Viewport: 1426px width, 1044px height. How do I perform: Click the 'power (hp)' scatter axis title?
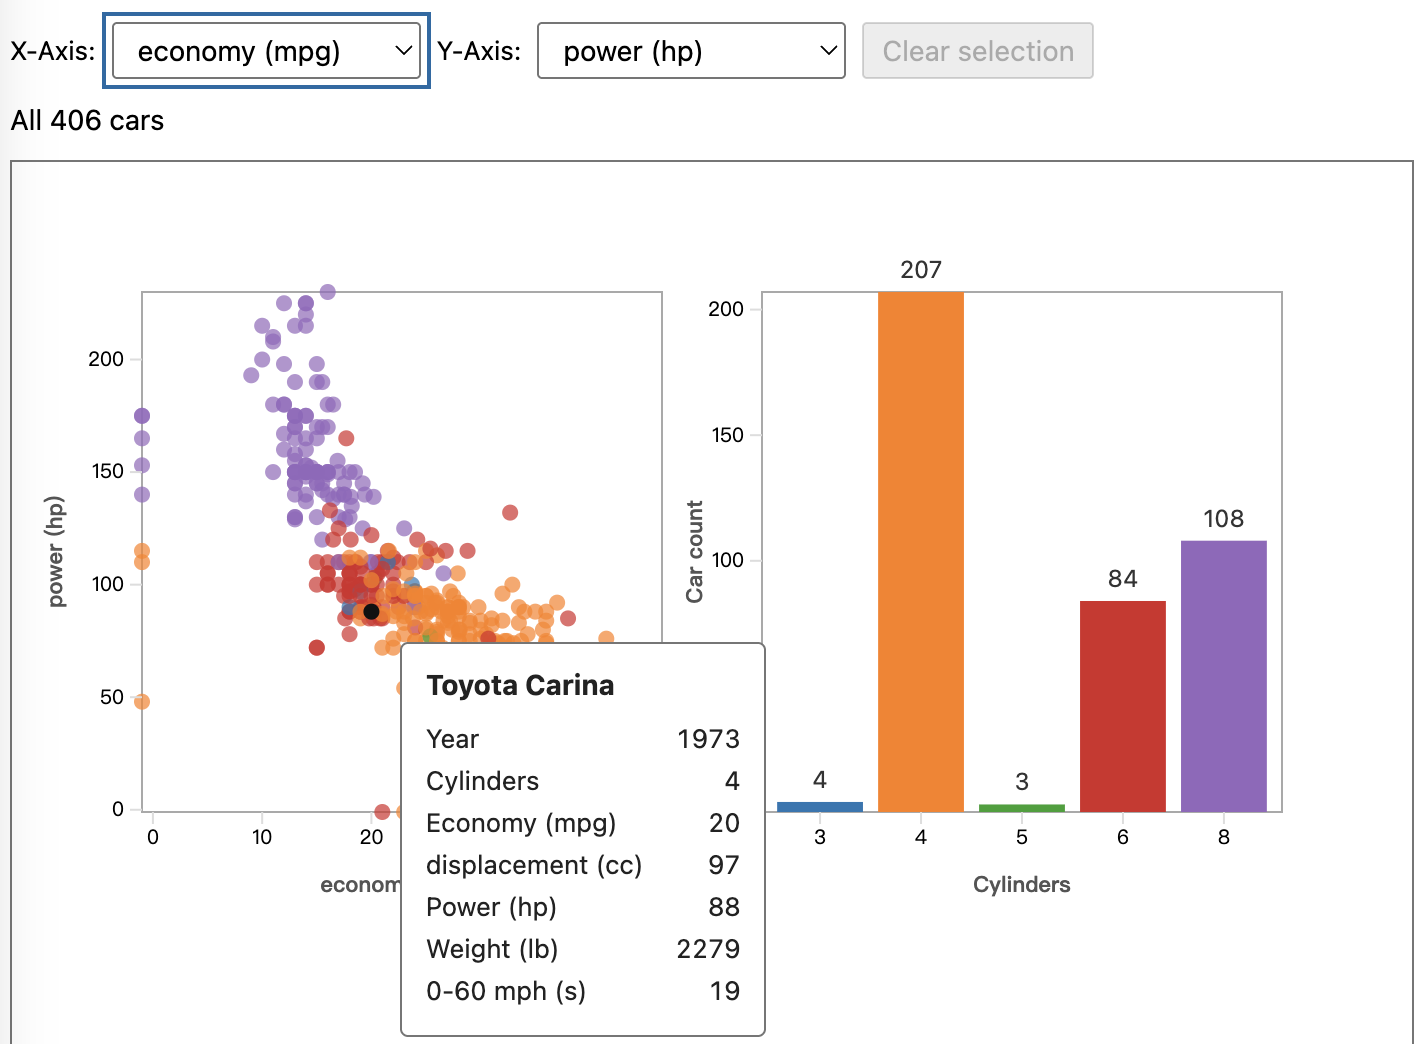click(56, 551)
